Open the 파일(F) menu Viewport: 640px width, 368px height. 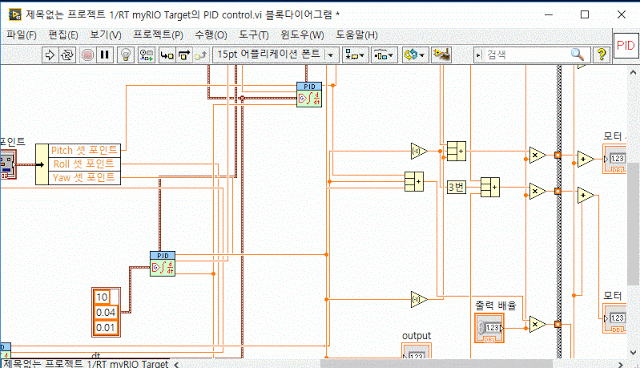(21, 35)
